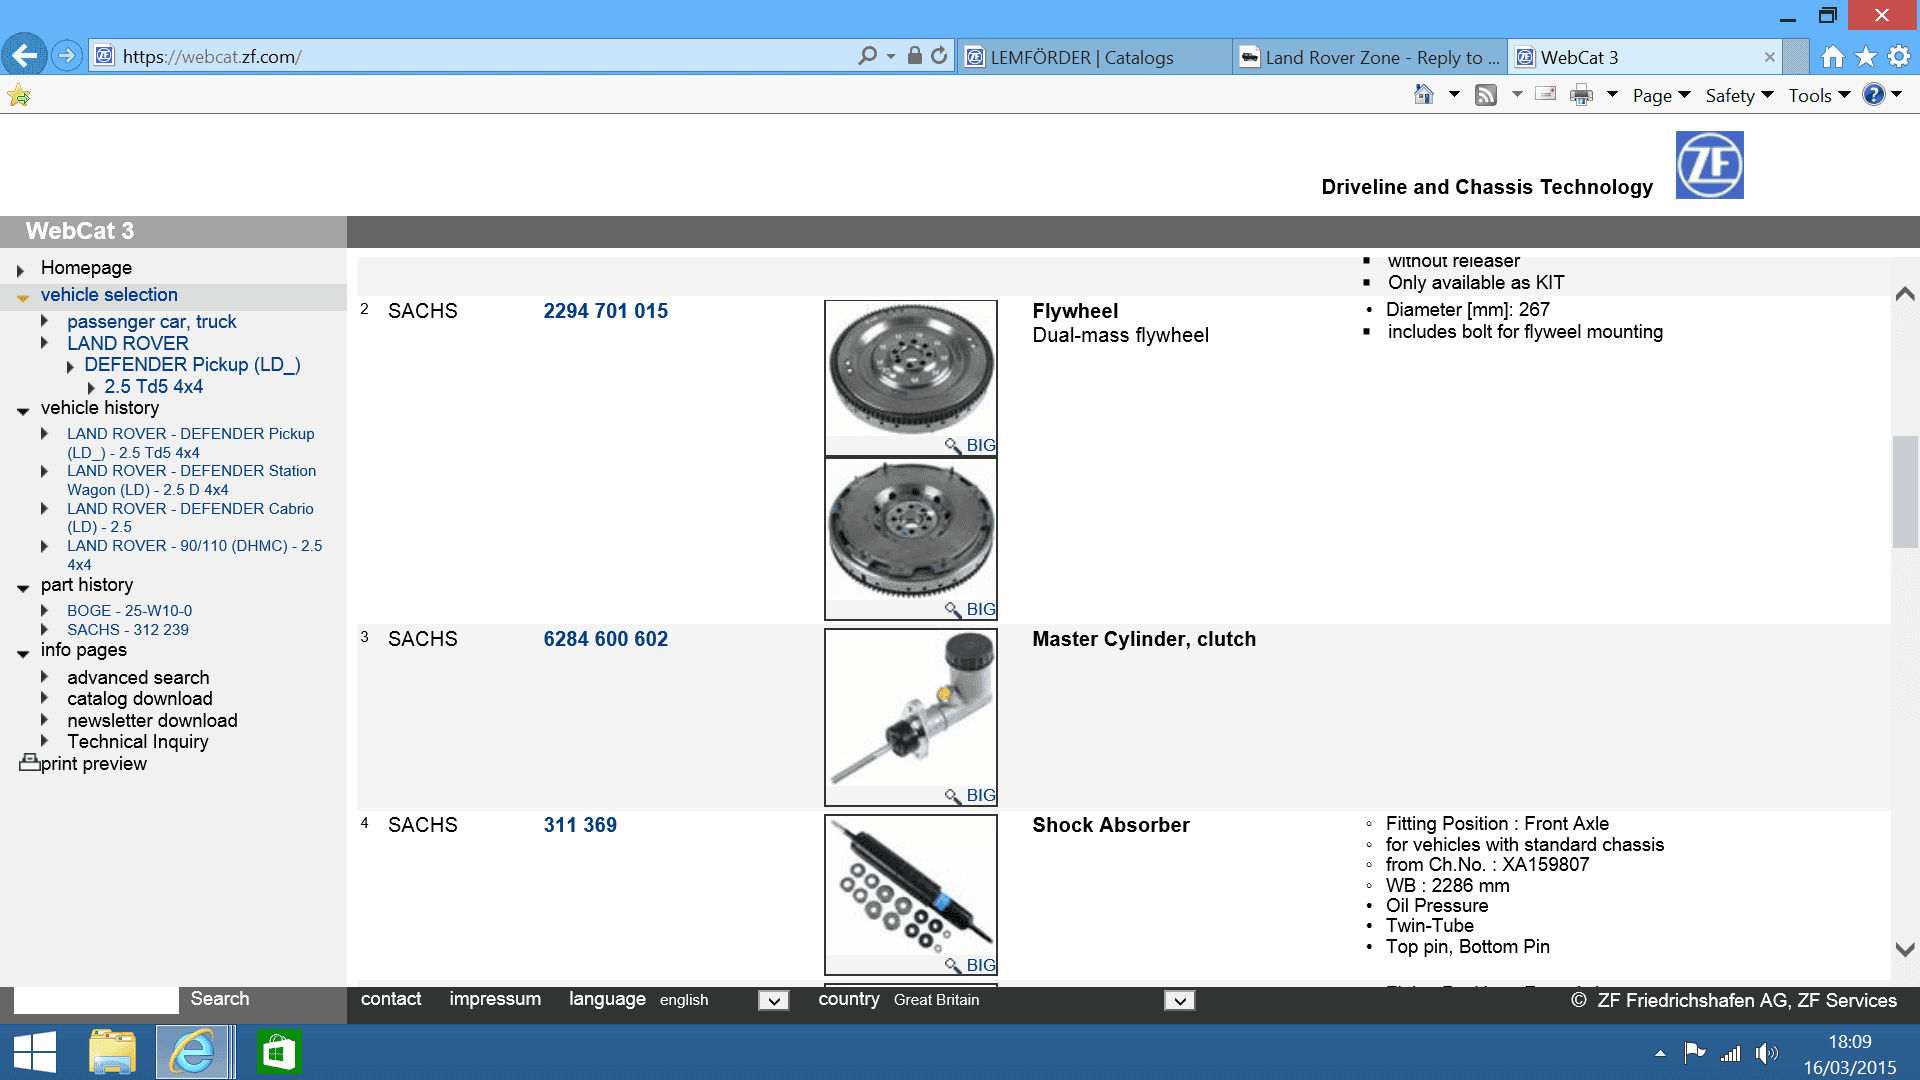The width and height of the screenshot is (1920, 1080).
Task: Enlarge first flywheel image via BIG link
Action: point(980,445)
